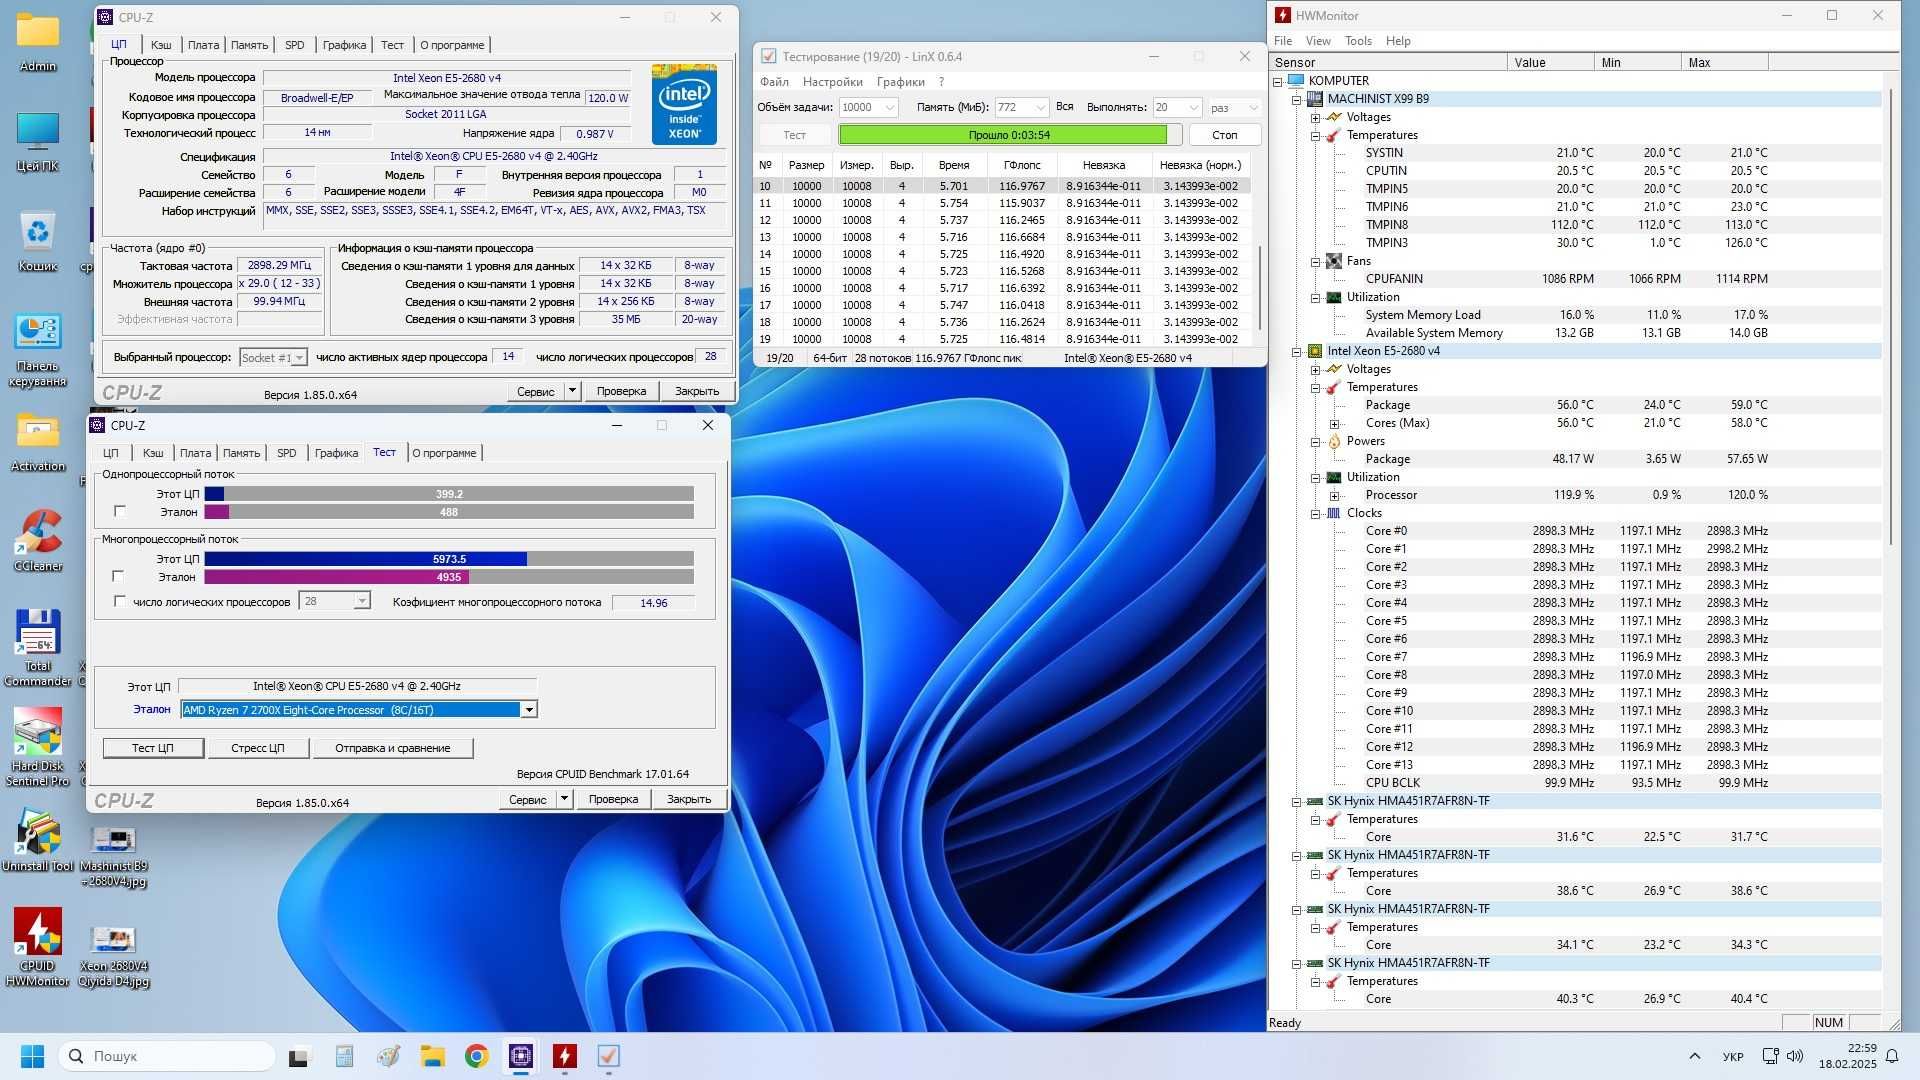This screenshot has height=1080, width=1920.
Task: Sort HWMonitor by the Max column header
Action: tap(1724, 62)
